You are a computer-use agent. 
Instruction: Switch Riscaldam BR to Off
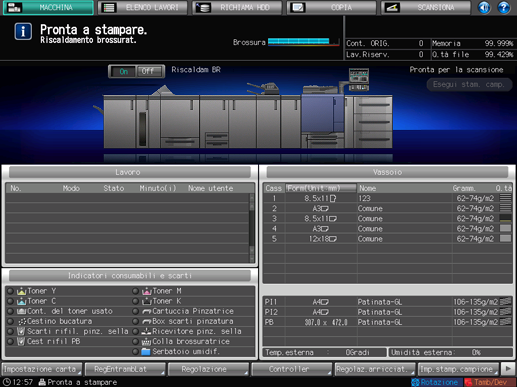pos(150,71)
